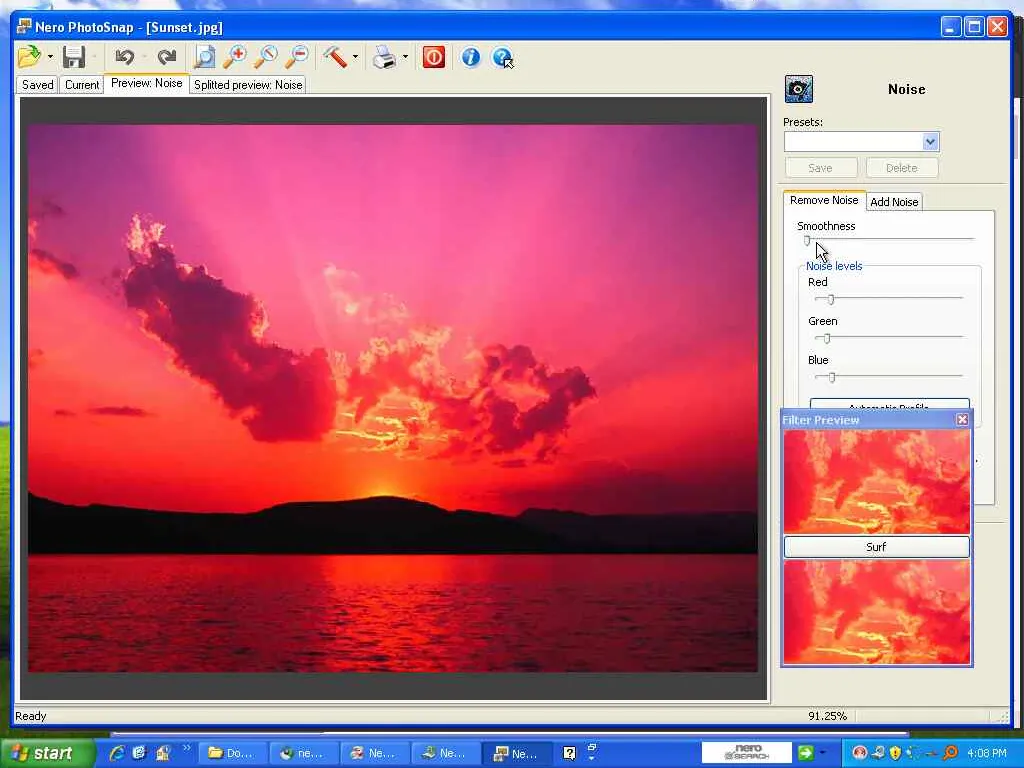Viewport: 1024px width, 768px height.
Task: Click the red power exit icon
Action: click(x=434, y=57)
